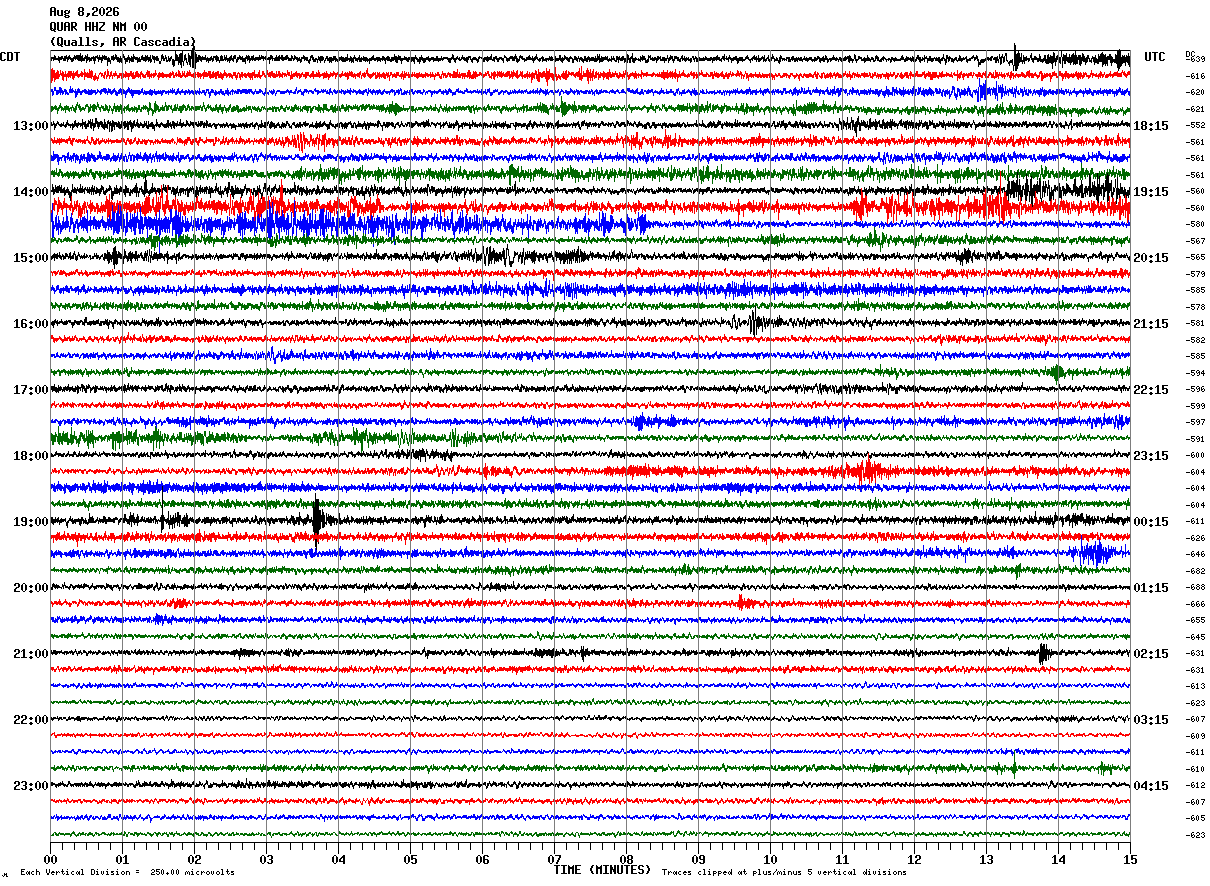Select the "20:15" UTC time label
Screen dimensions: 1210x886
1152,258
